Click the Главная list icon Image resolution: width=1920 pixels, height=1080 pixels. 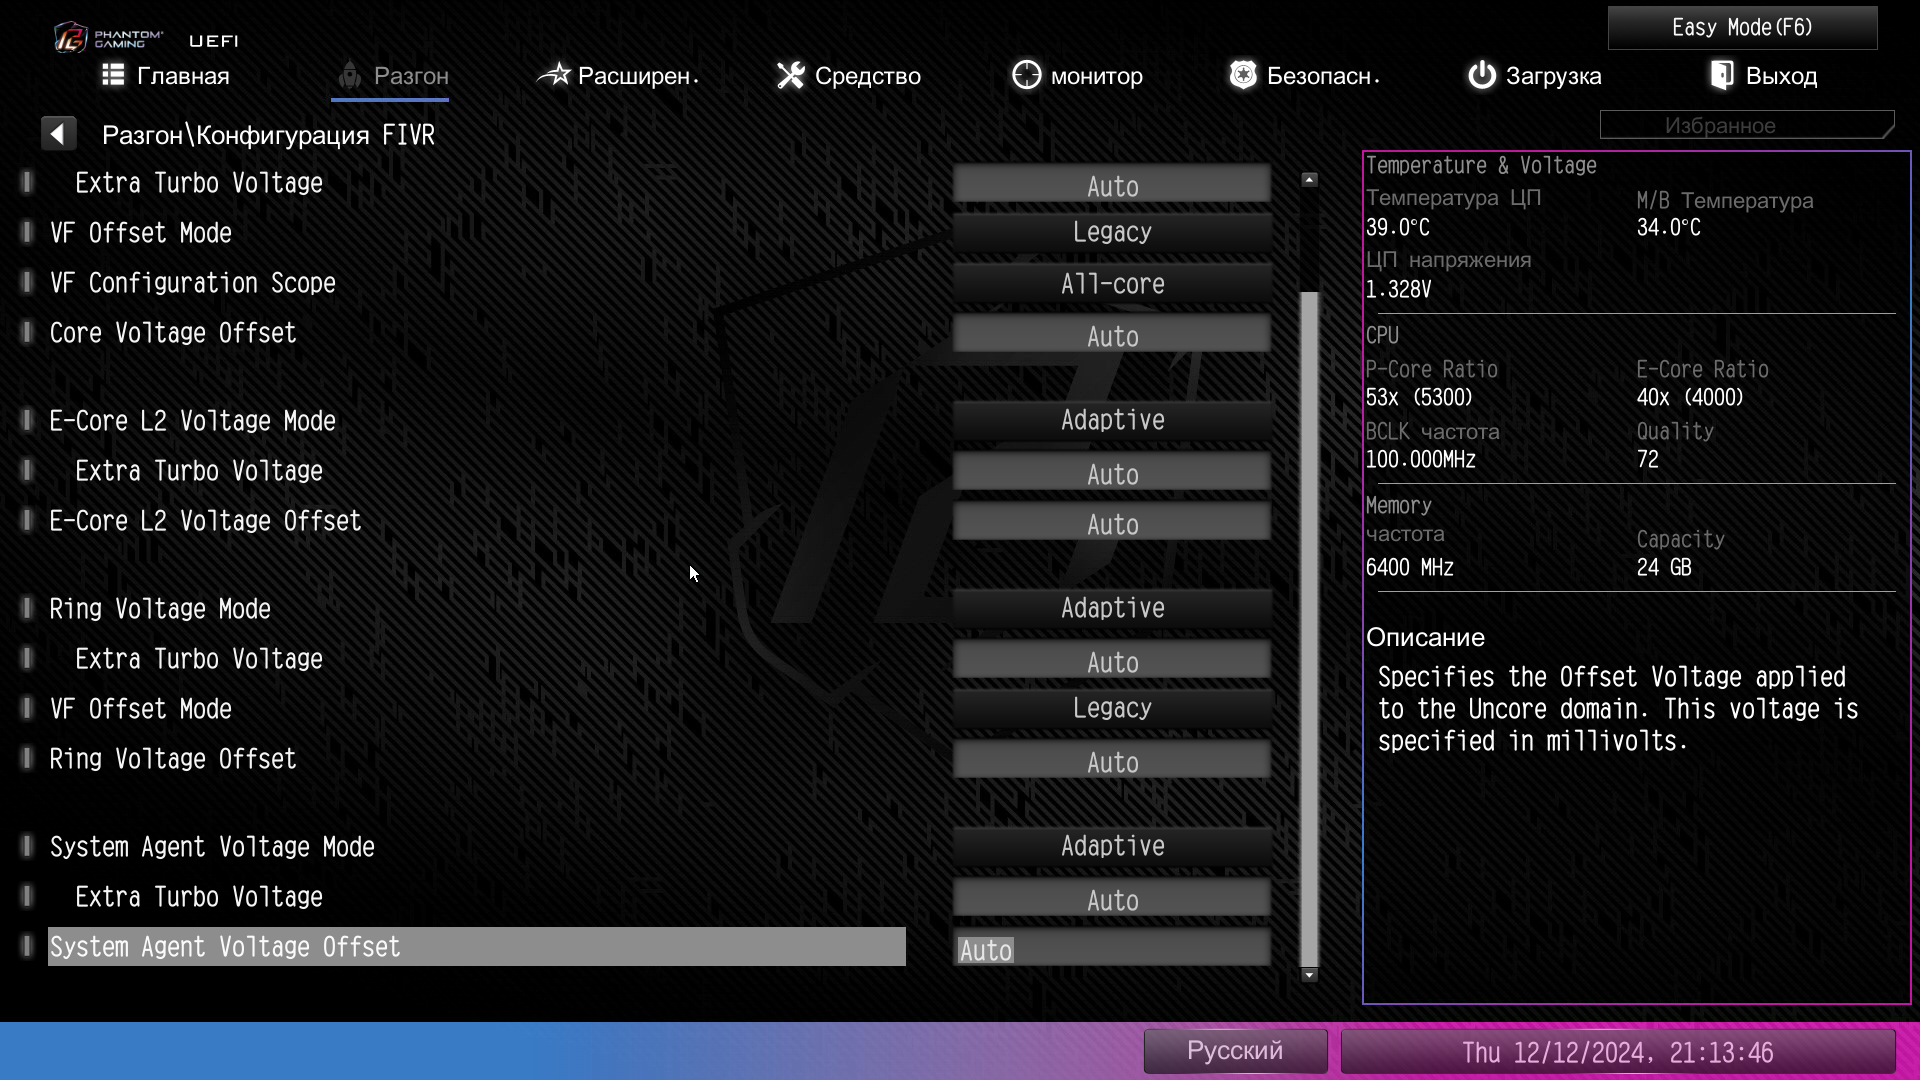tap(113, 75)
